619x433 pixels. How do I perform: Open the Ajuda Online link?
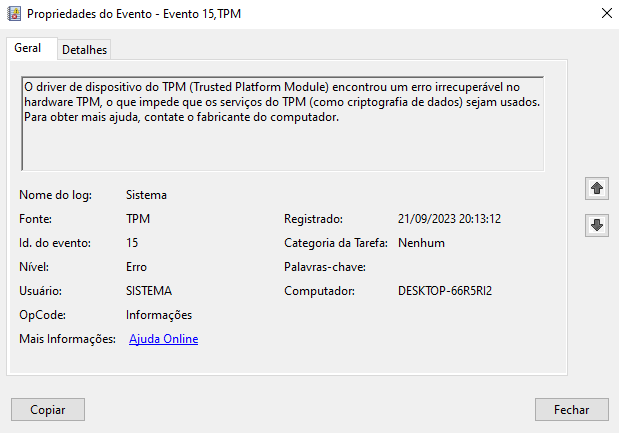[x=163, y=339]
